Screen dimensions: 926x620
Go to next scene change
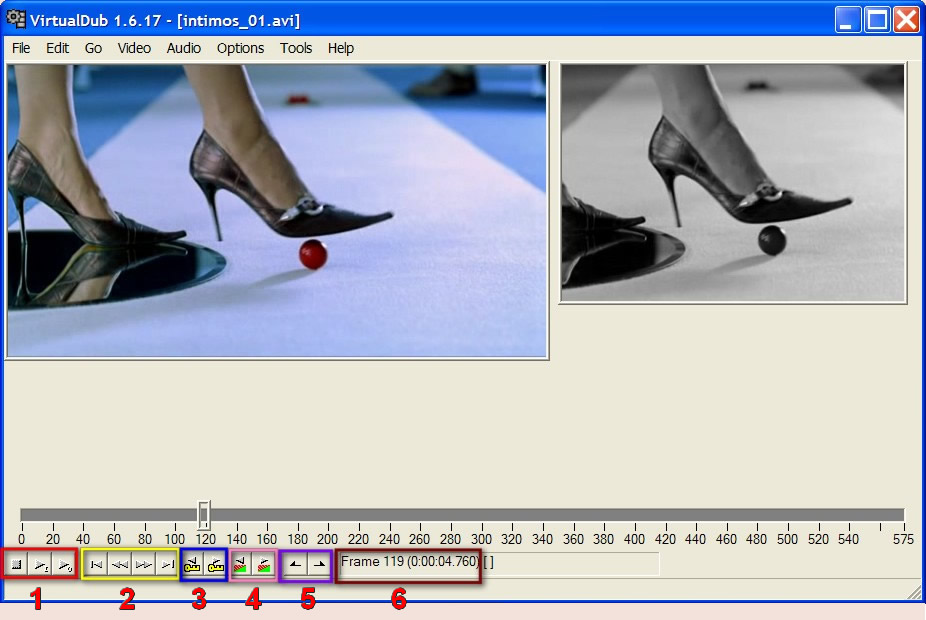click(264, 564)
